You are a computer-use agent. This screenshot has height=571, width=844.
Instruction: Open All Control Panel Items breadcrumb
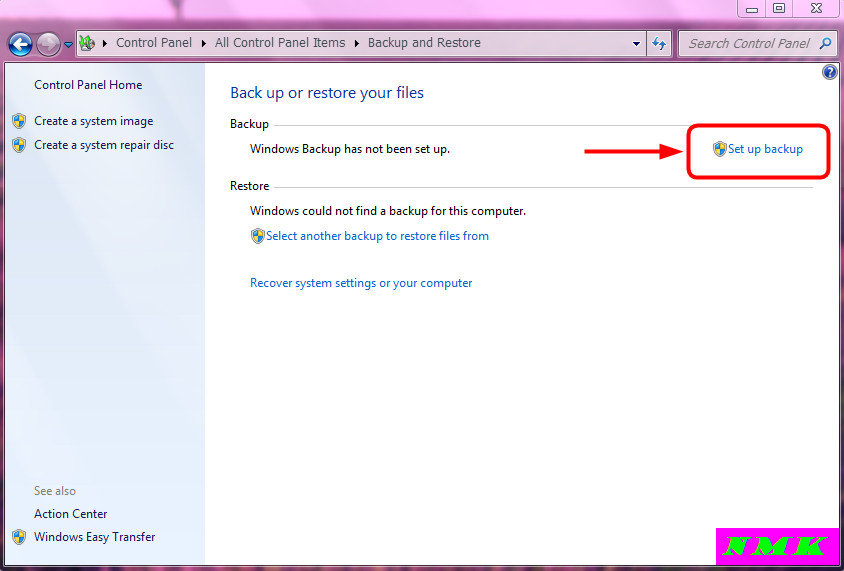(x=280, y=43)
